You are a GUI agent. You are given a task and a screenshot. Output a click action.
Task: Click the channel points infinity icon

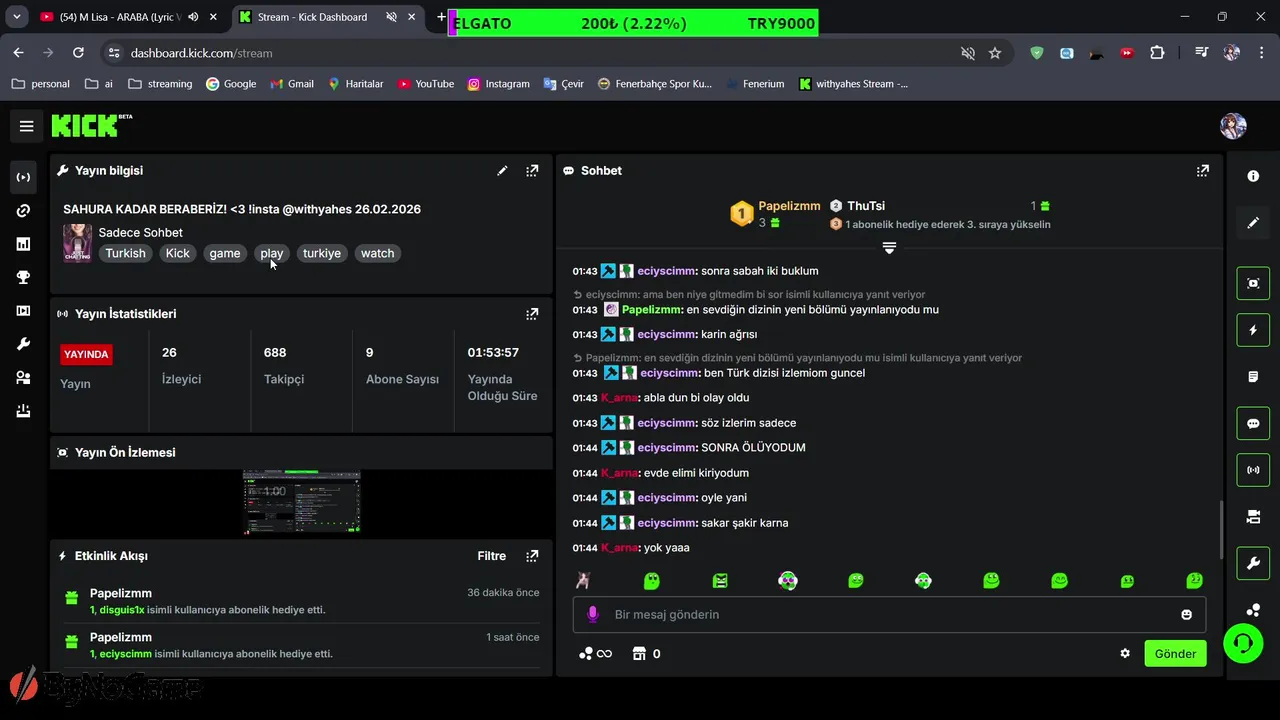pos(596,654)
